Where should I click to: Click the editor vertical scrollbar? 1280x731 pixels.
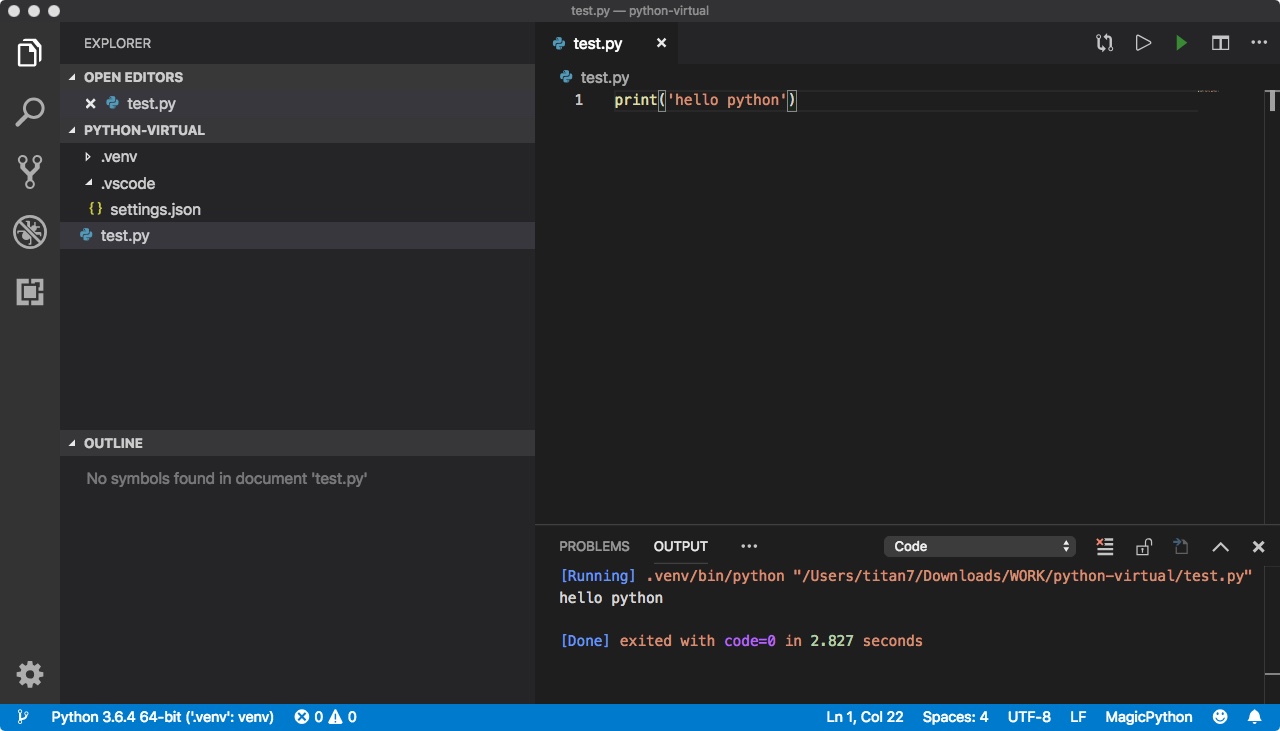point(1272,101)
